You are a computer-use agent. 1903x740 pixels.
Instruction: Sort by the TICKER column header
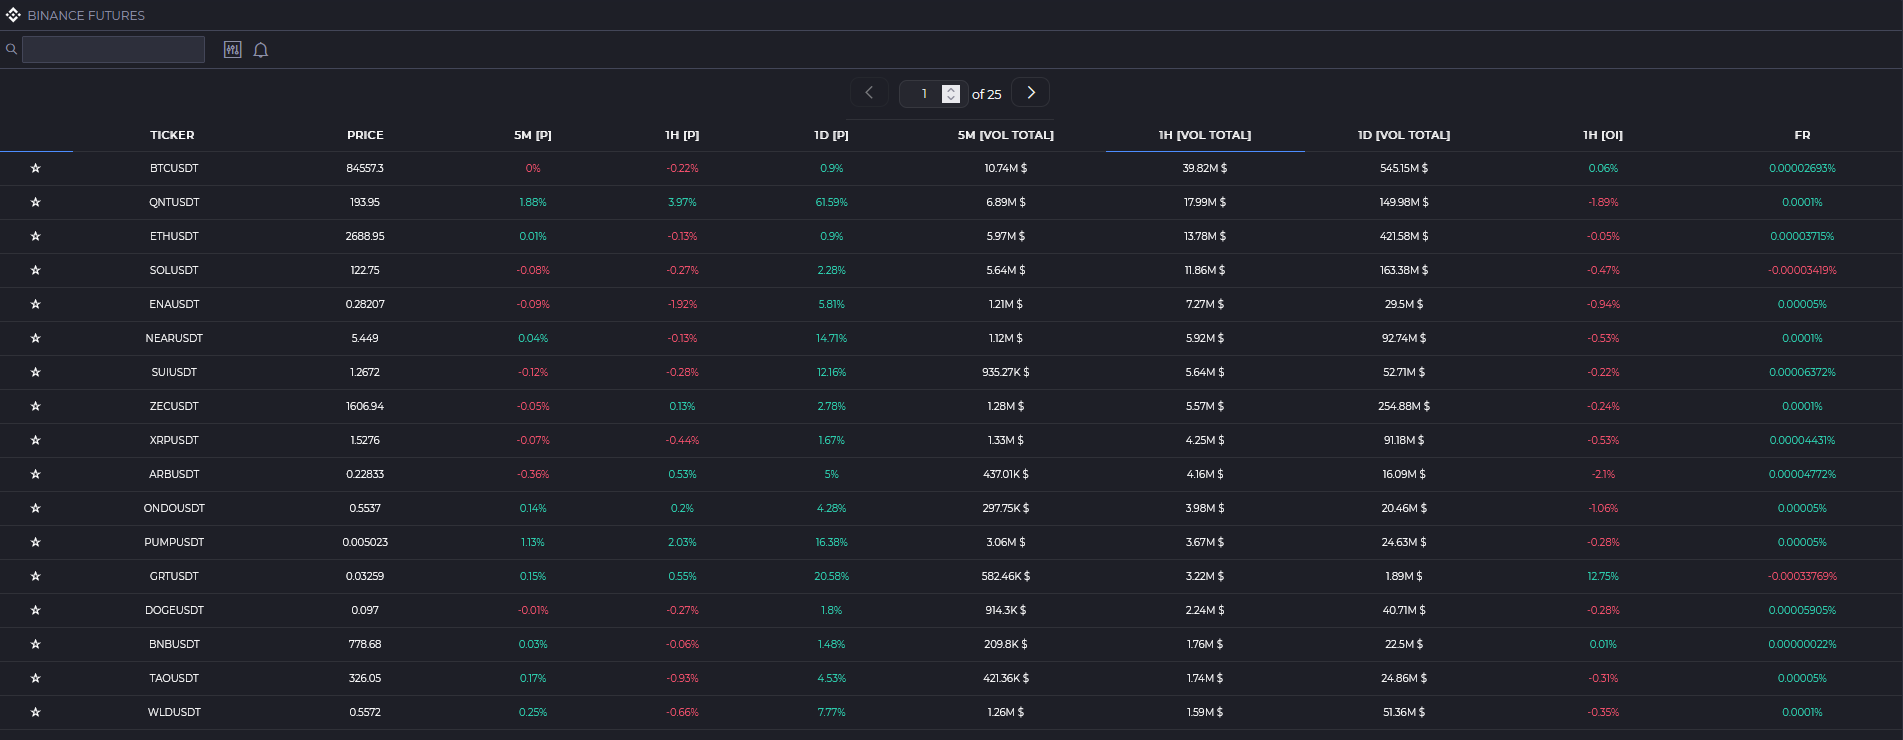172,135
